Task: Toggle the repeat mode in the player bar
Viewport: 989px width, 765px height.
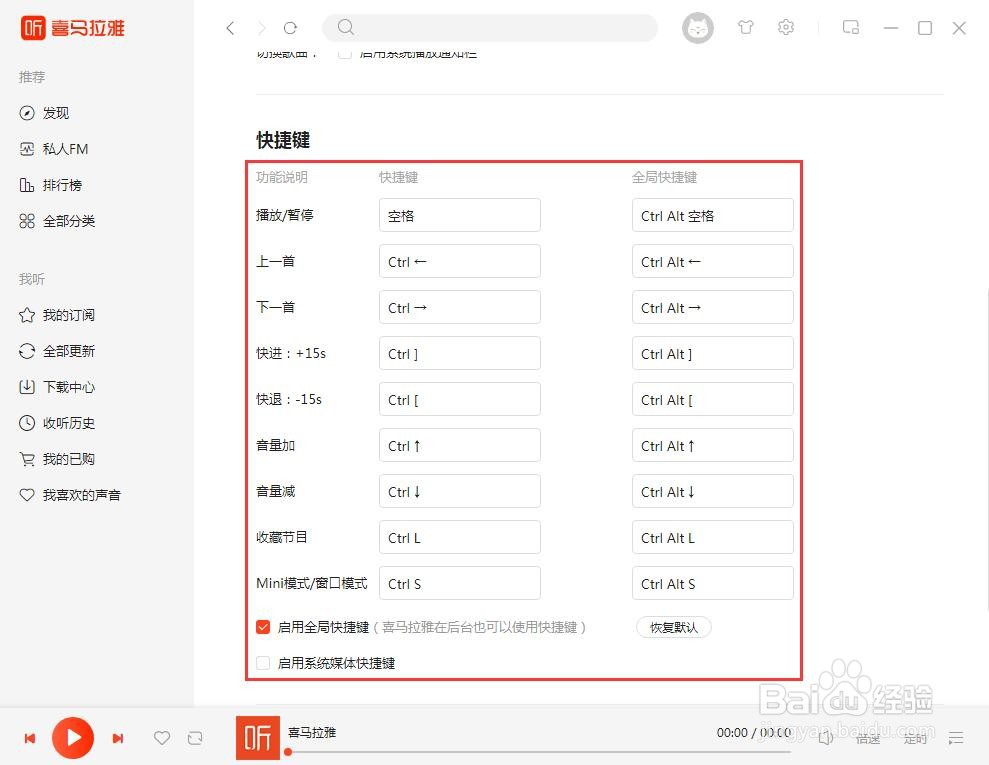Action: point(196,737)
